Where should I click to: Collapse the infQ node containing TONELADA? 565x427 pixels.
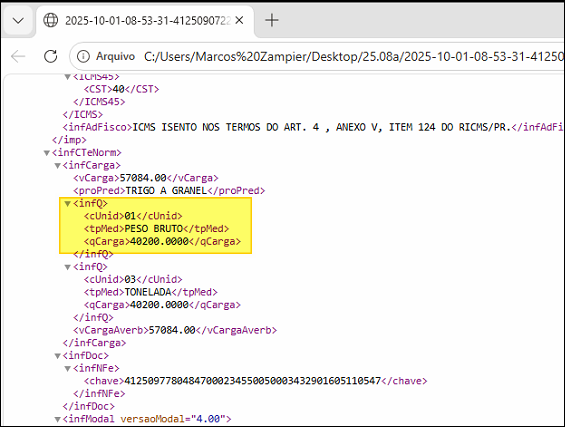click(x=67, y=267)
